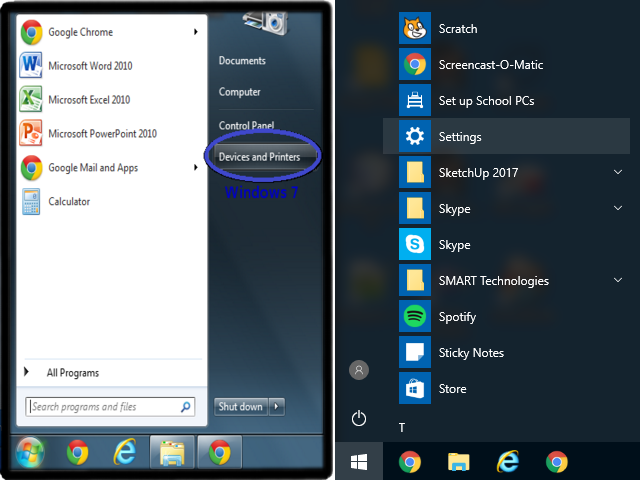Expand the SketchUp 2017 folder
This screenshot has width=640, height=480.
pyautogui.click(x=618, y=173)
